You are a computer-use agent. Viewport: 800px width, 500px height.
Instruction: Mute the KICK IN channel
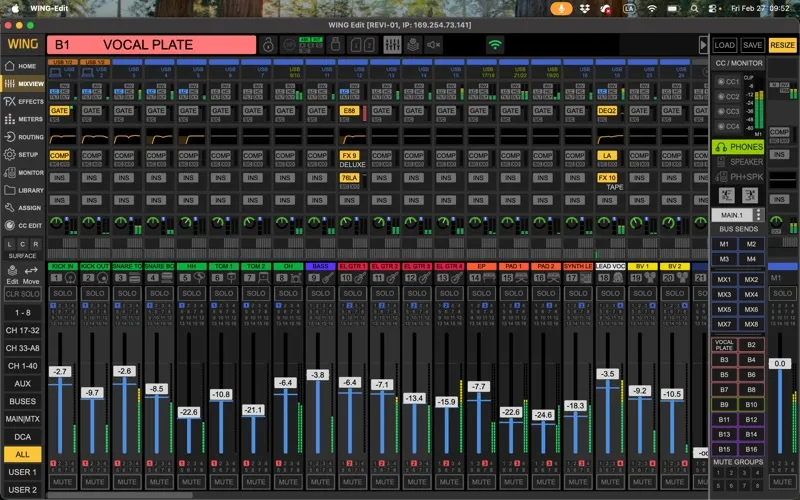coord(63,482)
